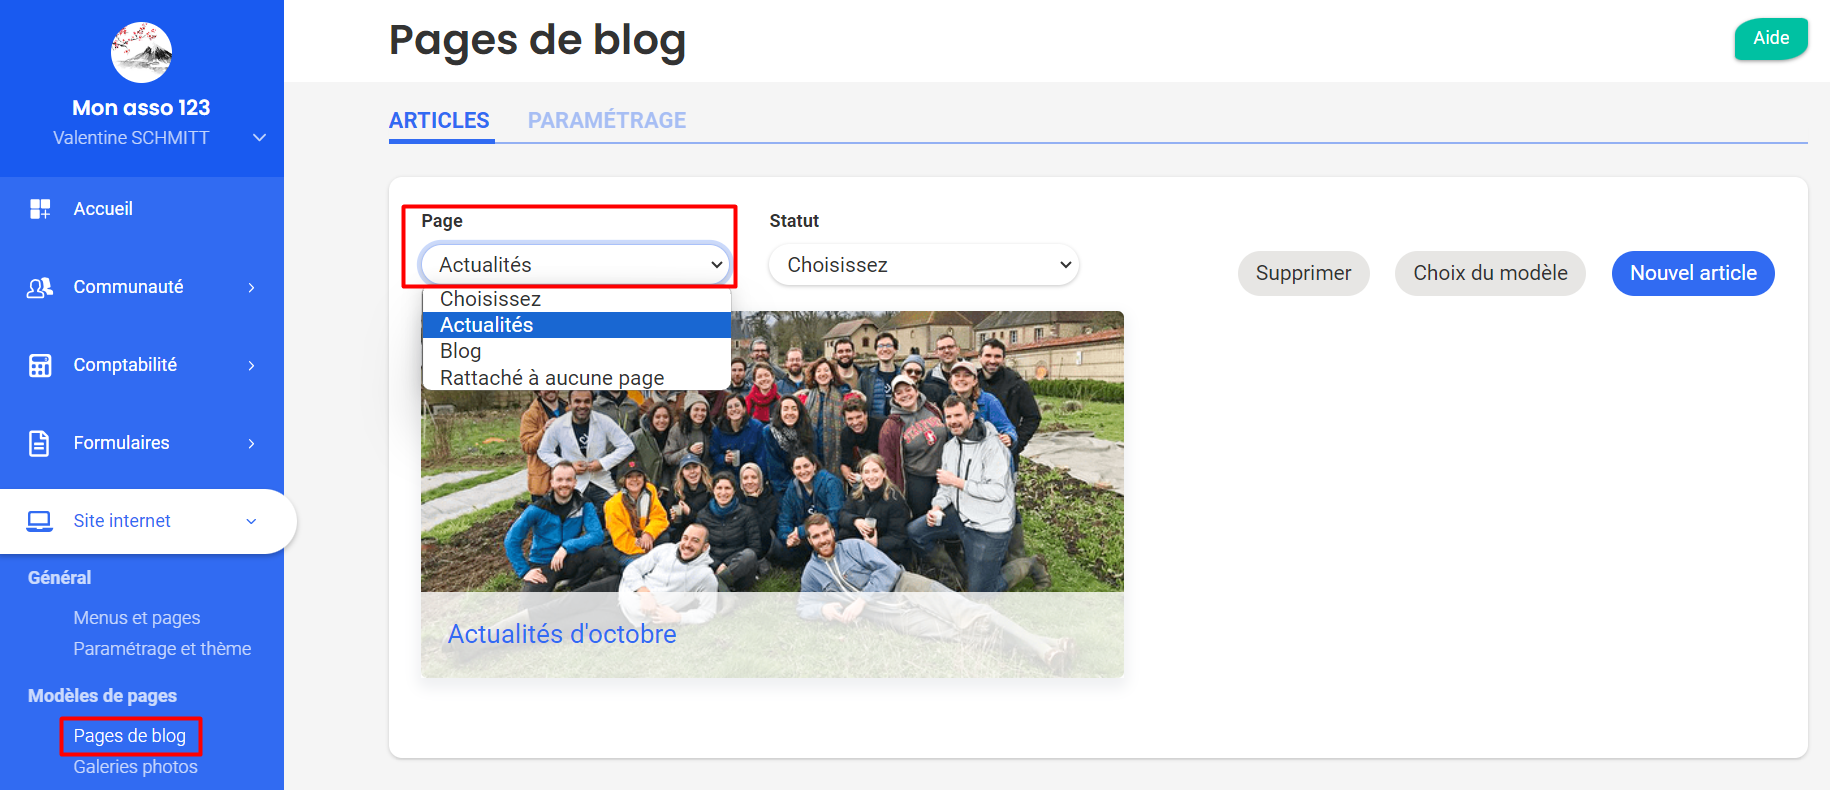Open the Statut dropdown

pyautogui.click(x=924, y=265)
